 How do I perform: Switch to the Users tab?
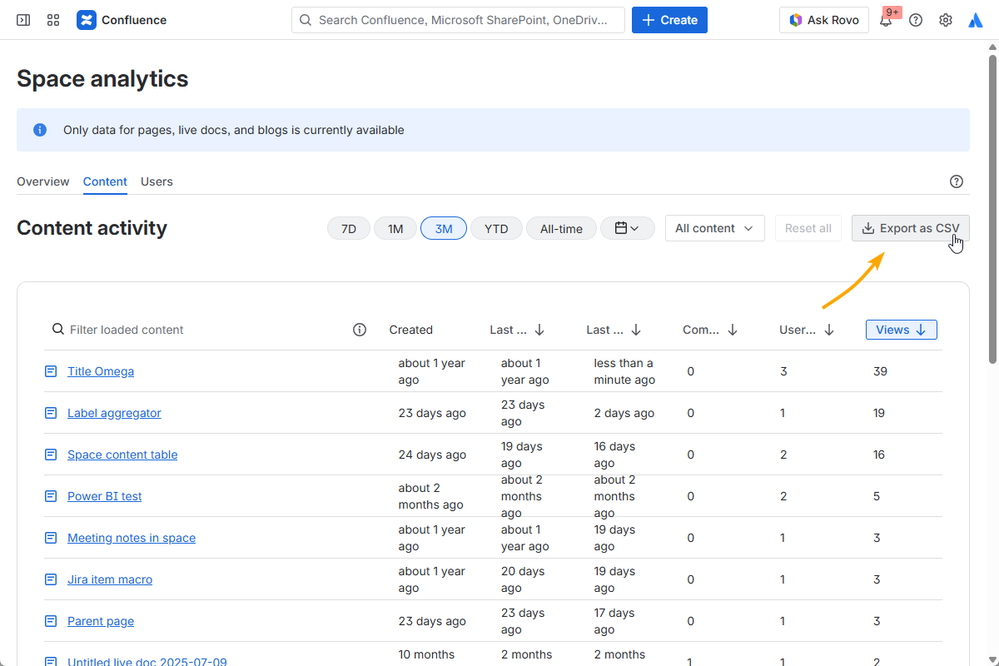tap(157, 182)
